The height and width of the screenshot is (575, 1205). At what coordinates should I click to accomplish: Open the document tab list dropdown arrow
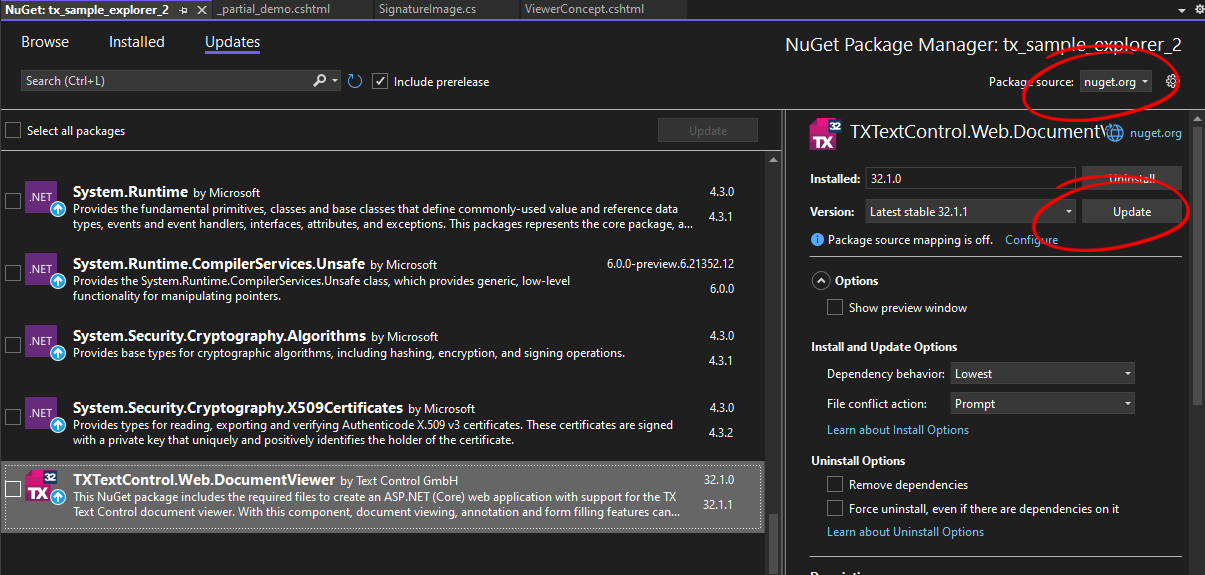click(1182, 10)
